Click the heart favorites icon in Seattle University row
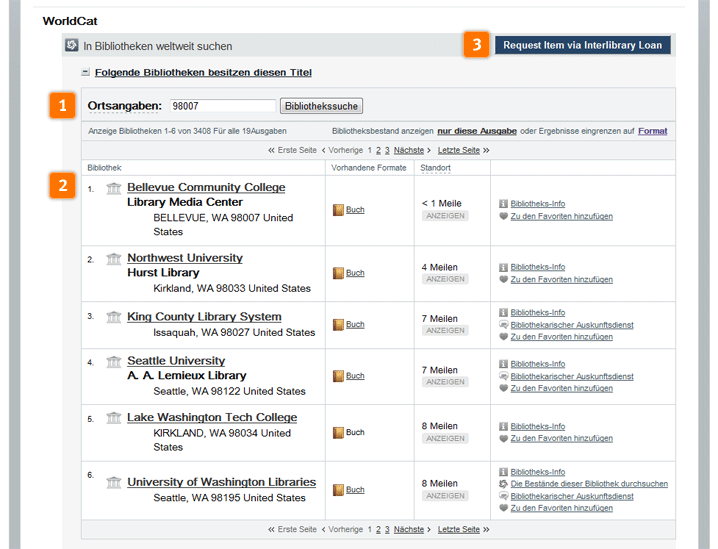Screen dimensions: 718x549 click(503, 388)
